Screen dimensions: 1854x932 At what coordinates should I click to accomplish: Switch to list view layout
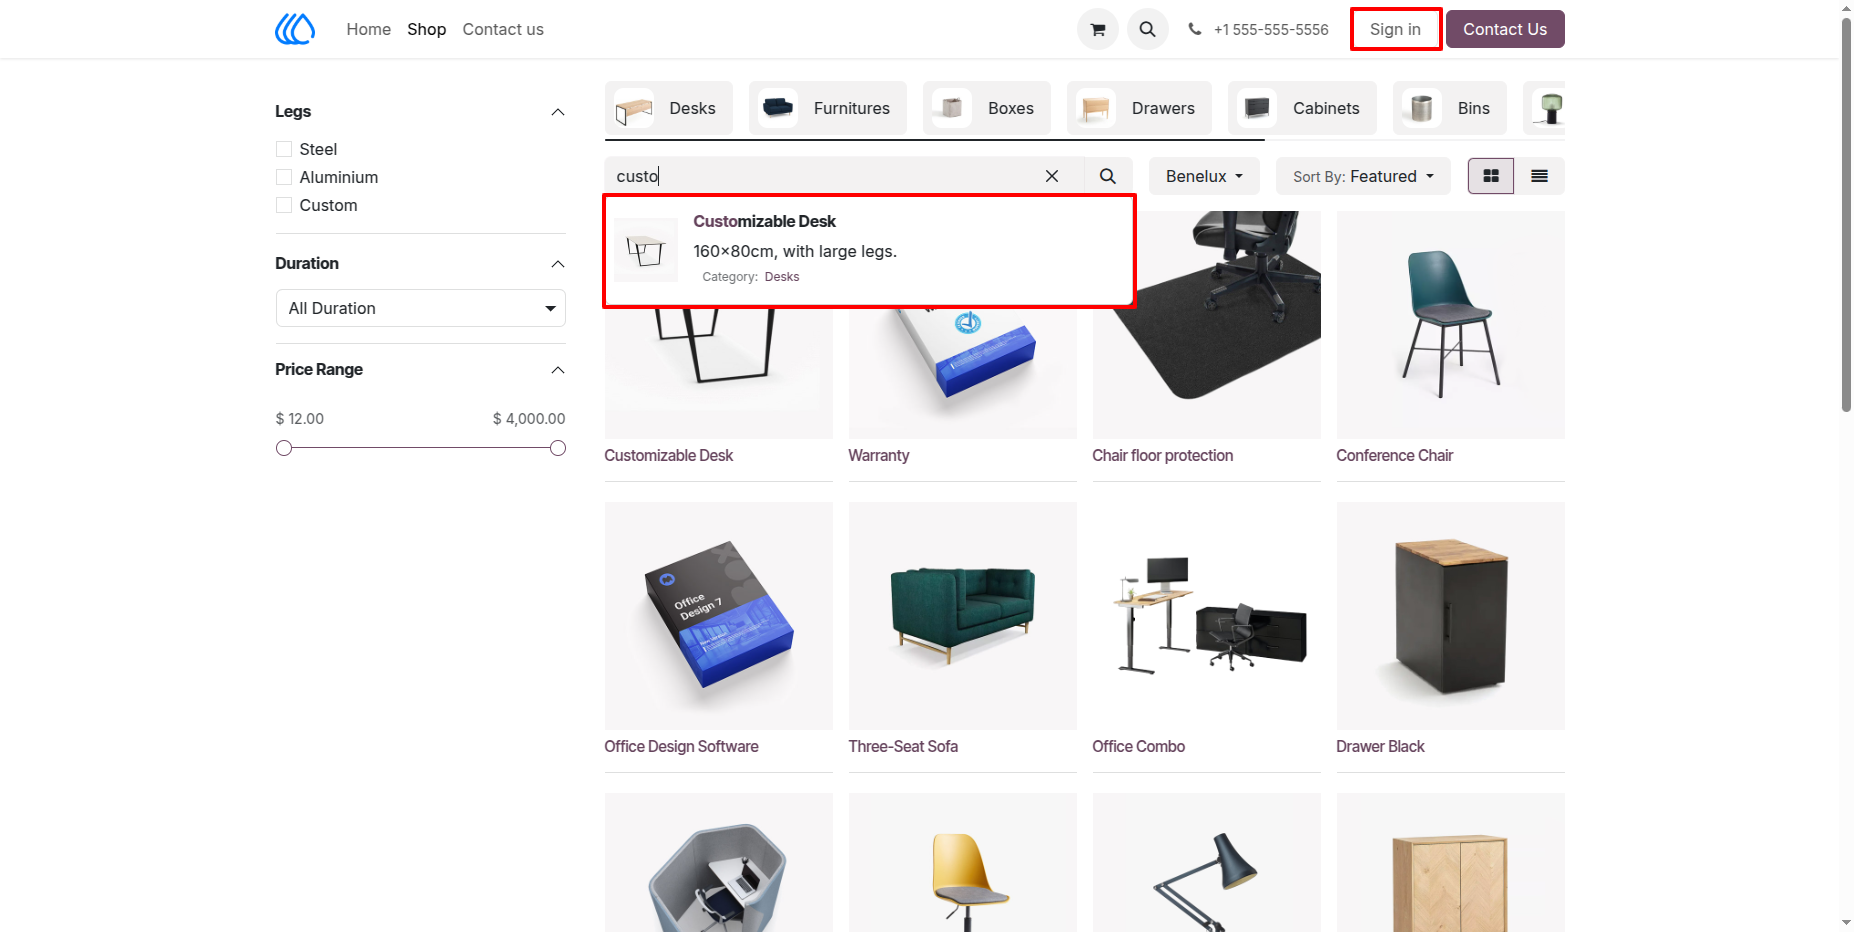tap(1539, 176)
